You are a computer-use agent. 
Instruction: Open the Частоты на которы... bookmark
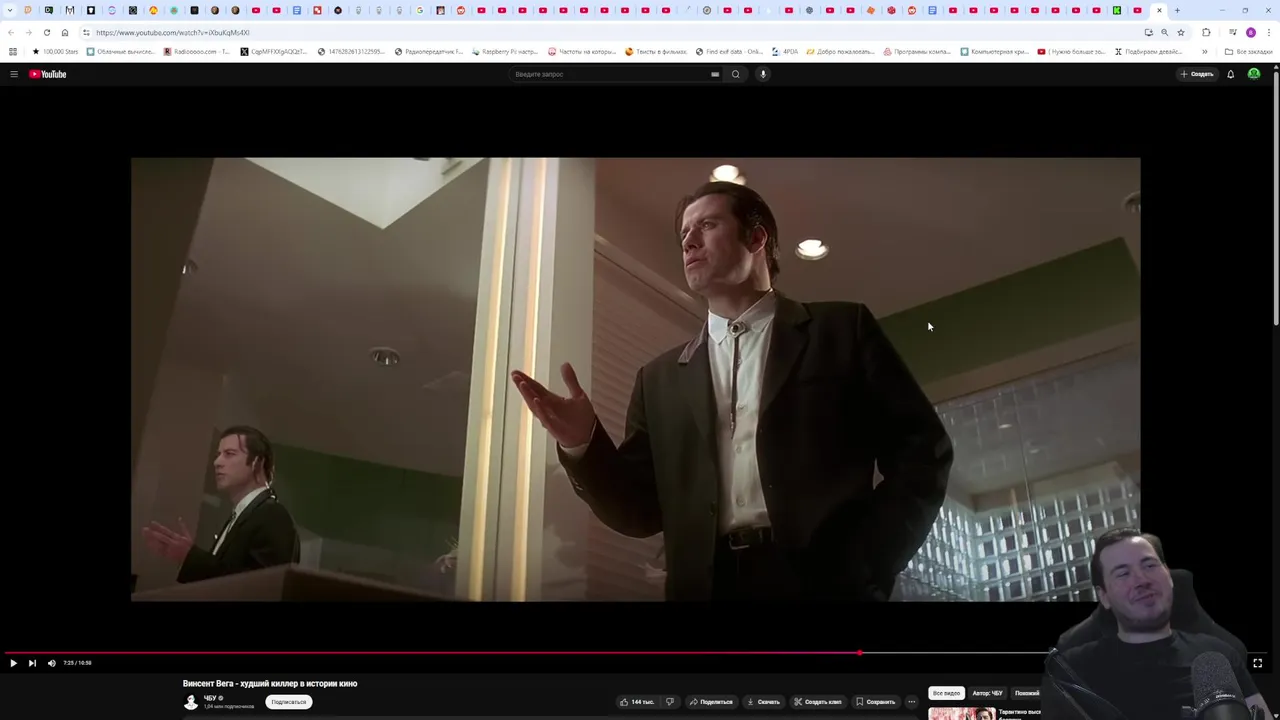pos(582,52)
